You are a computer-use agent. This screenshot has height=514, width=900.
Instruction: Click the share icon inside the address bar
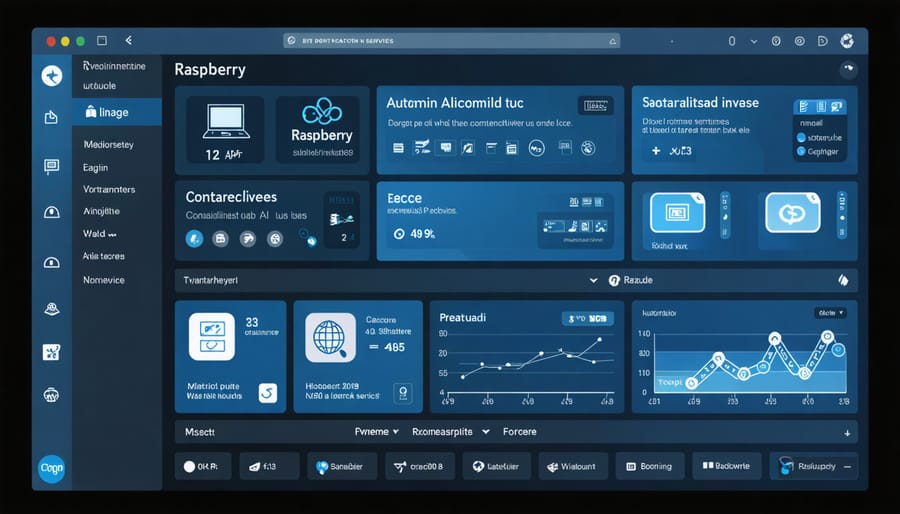[x=612, y=41]
